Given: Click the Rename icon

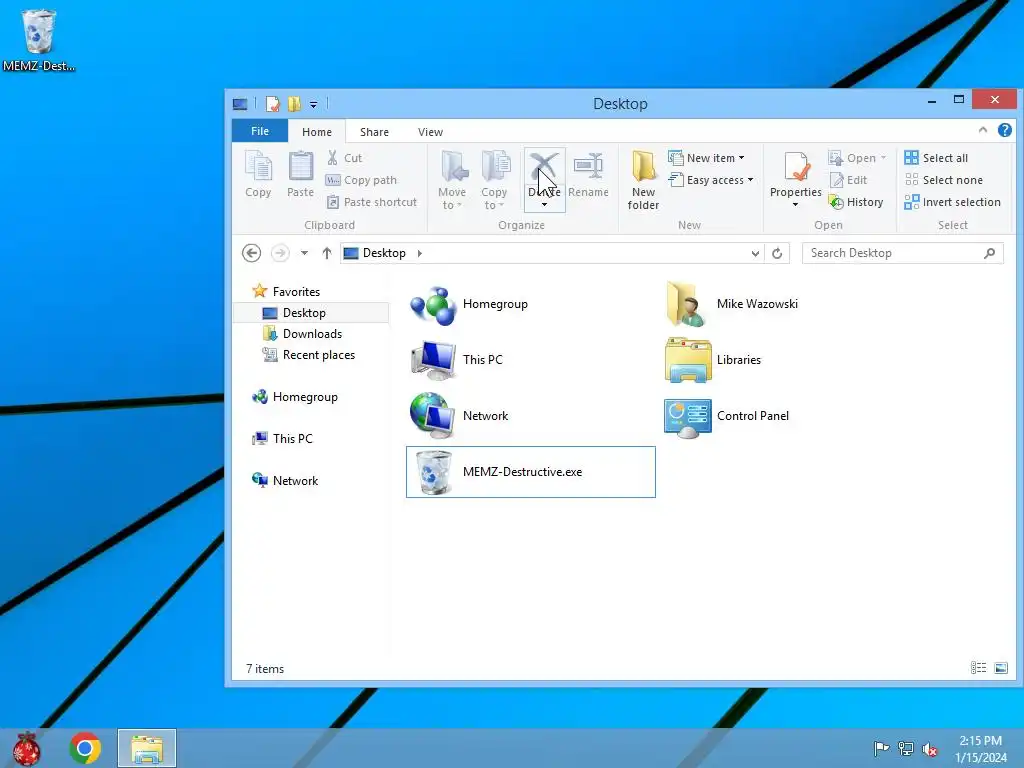Looking at the screenshot, I should (x=588, y=167).
